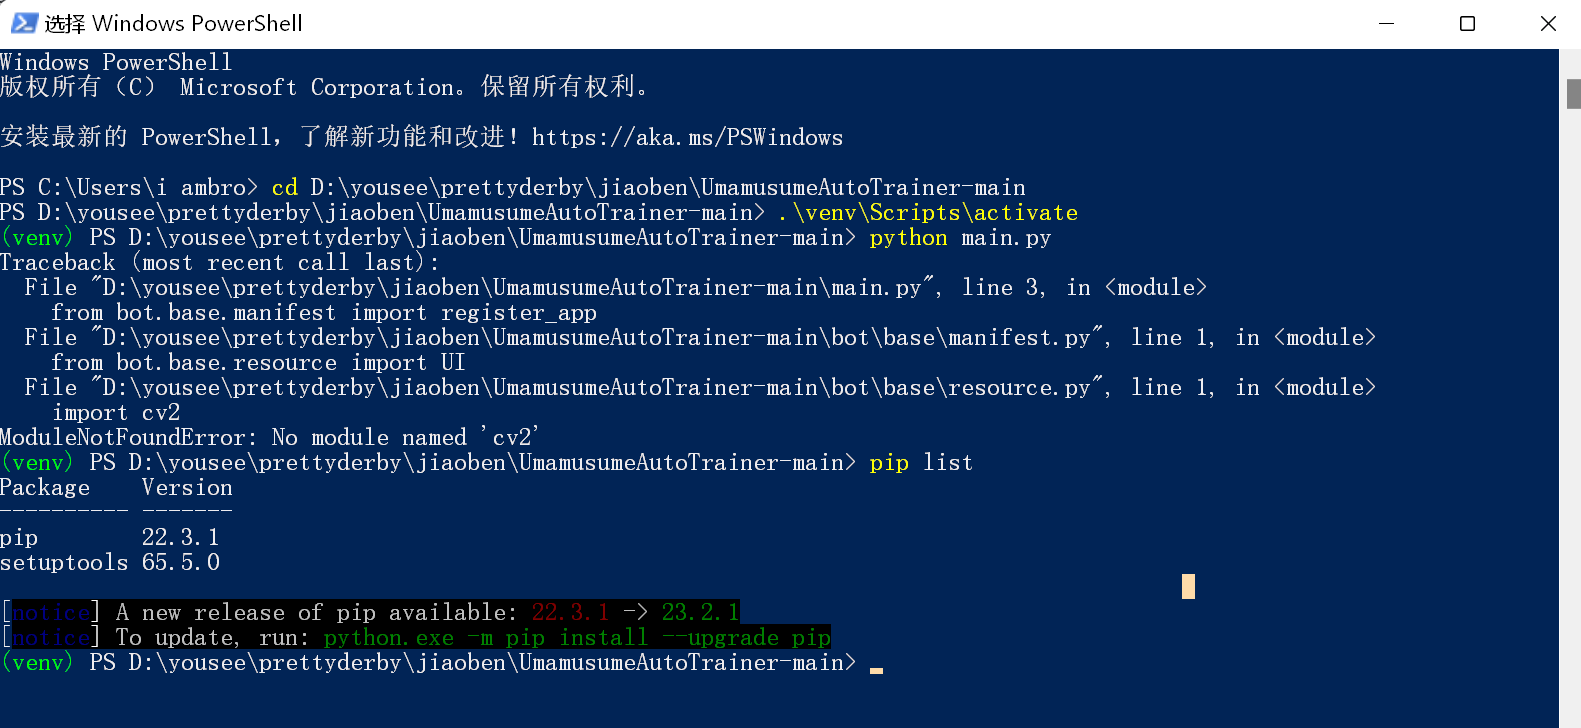The width and height of the screenshot is (1581, 728).
Task: Click the highlighted block on the right side
Action: coord(1187,587)
